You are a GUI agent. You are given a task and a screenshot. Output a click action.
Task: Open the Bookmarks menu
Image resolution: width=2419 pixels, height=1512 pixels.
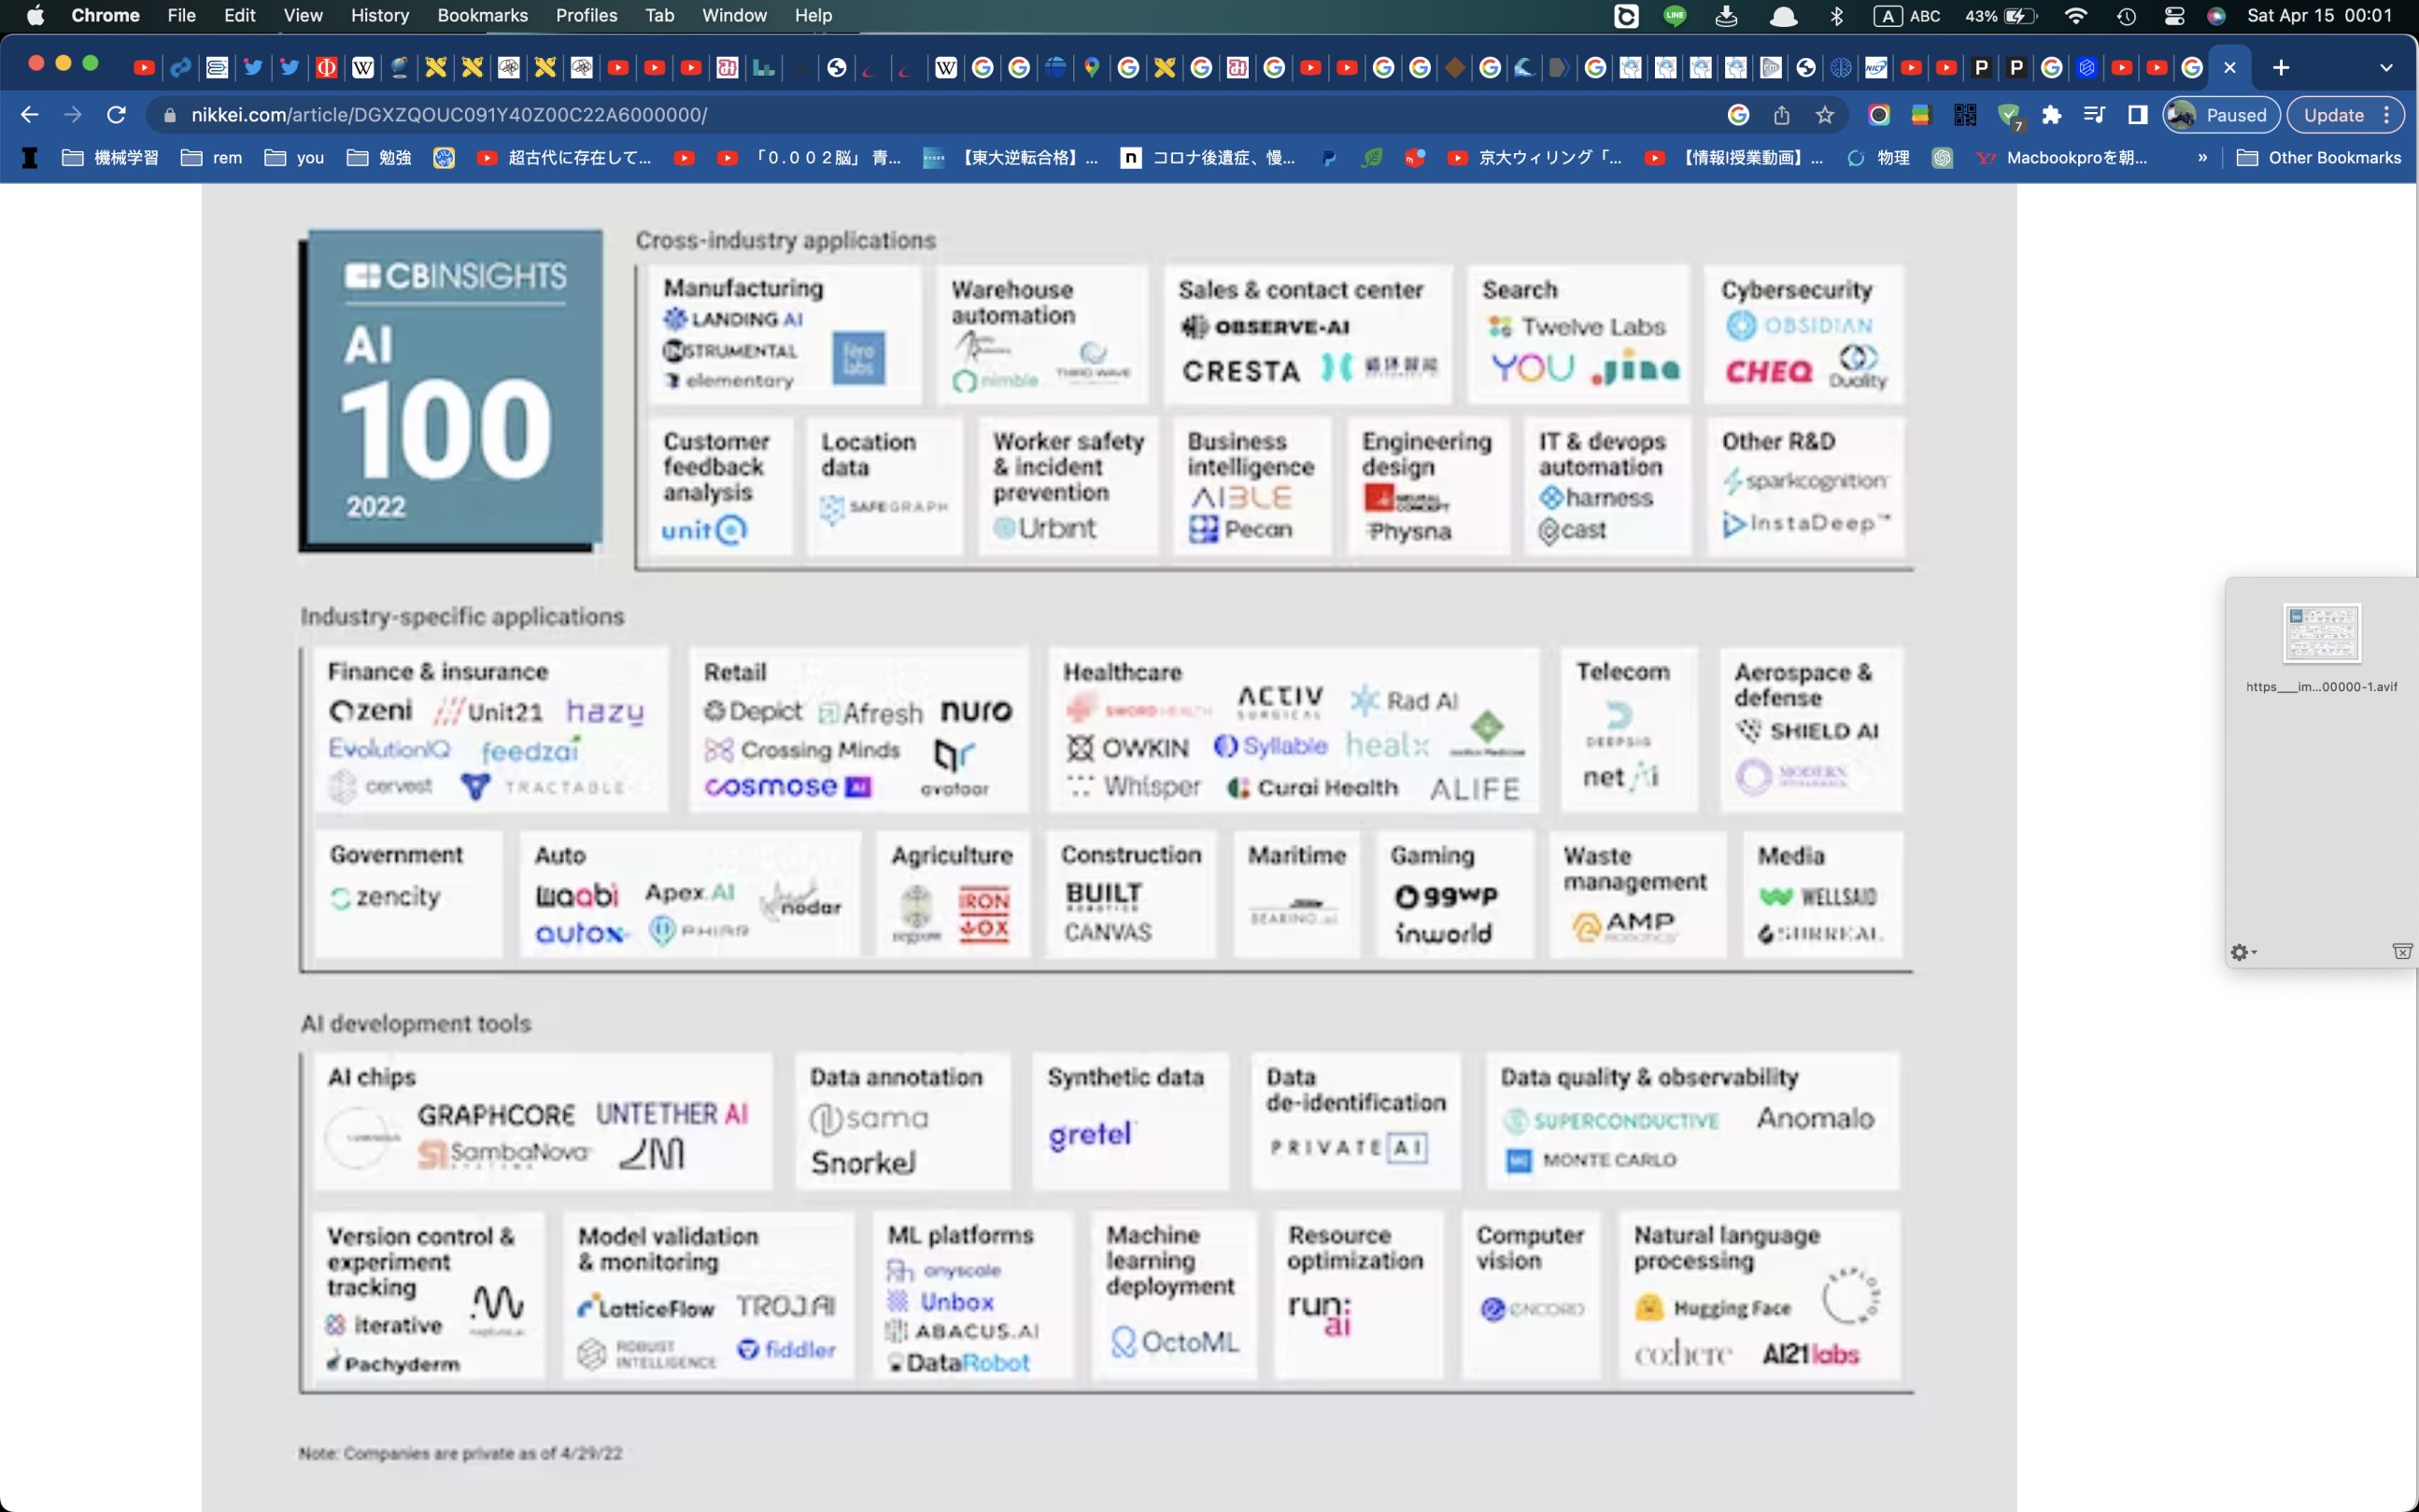tap(482, 15)
